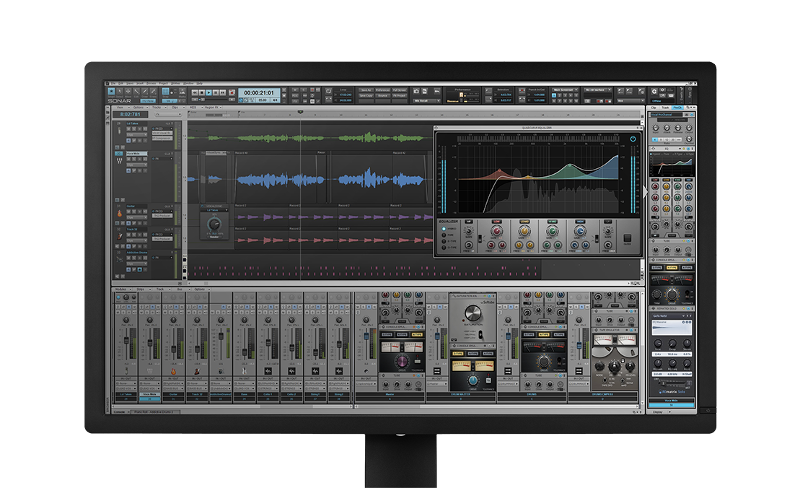Image resolution: width=800 pixels, height=488 pixels.
Task: Click the red LOW band gain knob
Action: click(x=496, y=232)
